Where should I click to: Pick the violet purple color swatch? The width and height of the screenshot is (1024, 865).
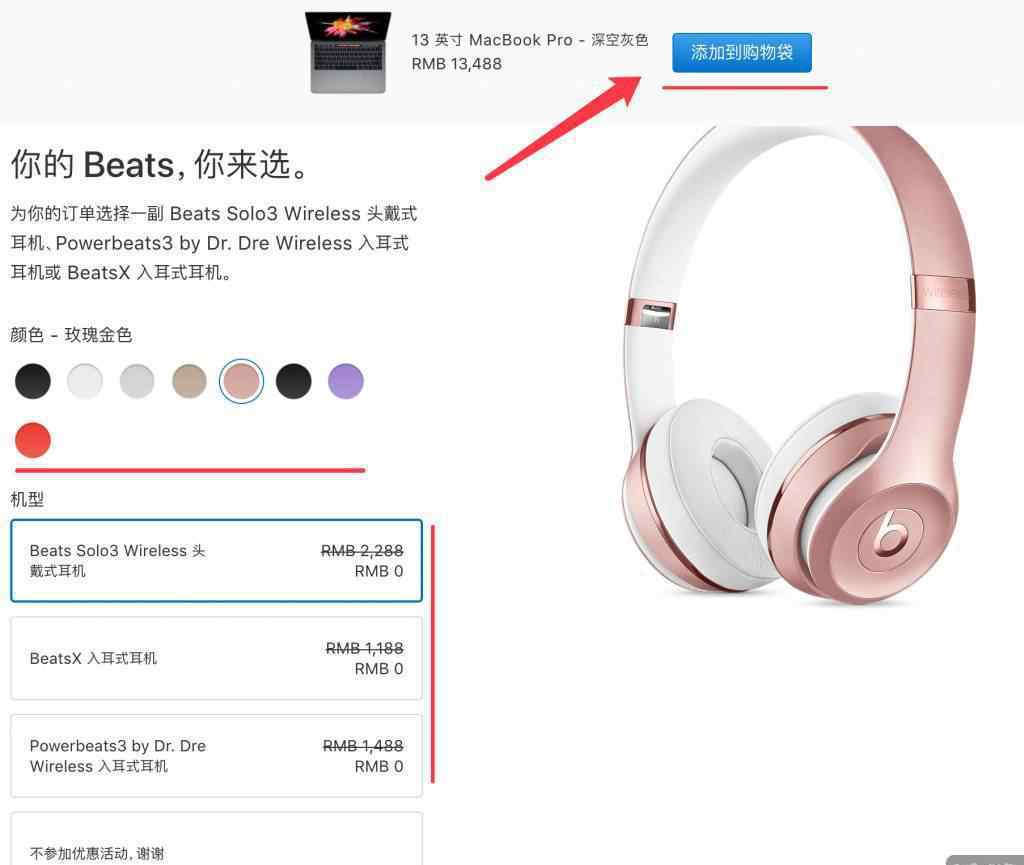(346, 381)
